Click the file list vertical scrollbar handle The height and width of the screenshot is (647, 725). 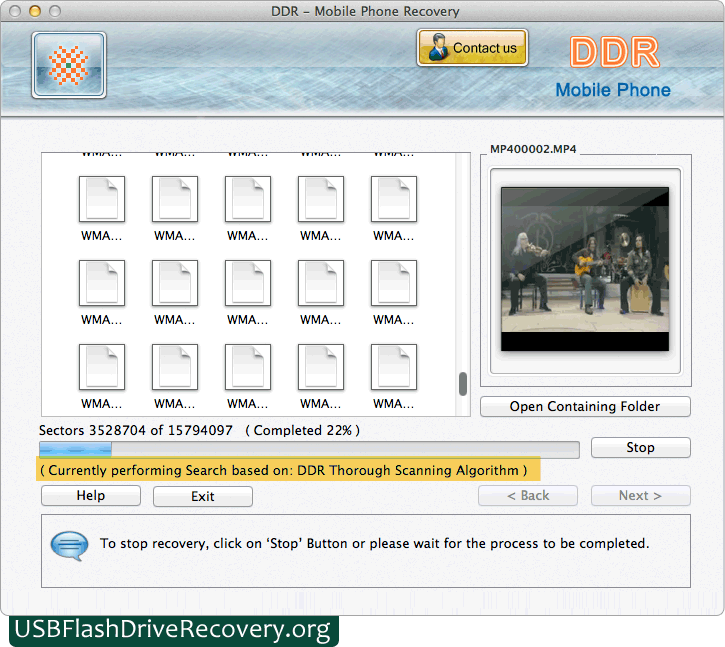(x=463, y=384)
